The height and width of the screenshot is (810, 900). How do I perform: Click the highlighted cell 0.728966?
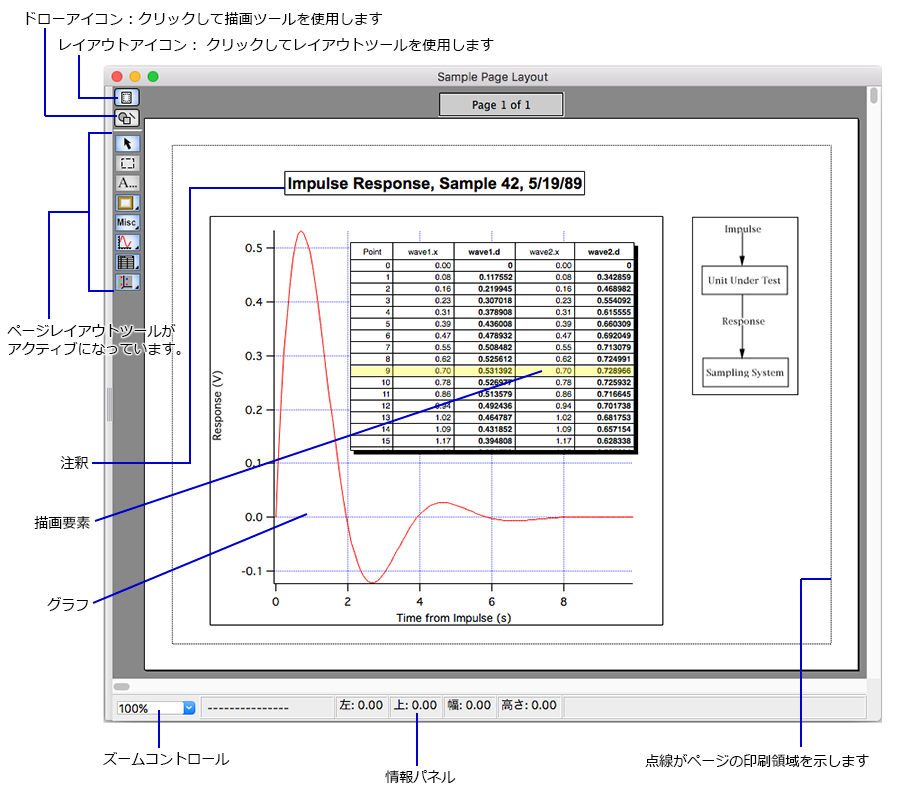tap(604, 371)
